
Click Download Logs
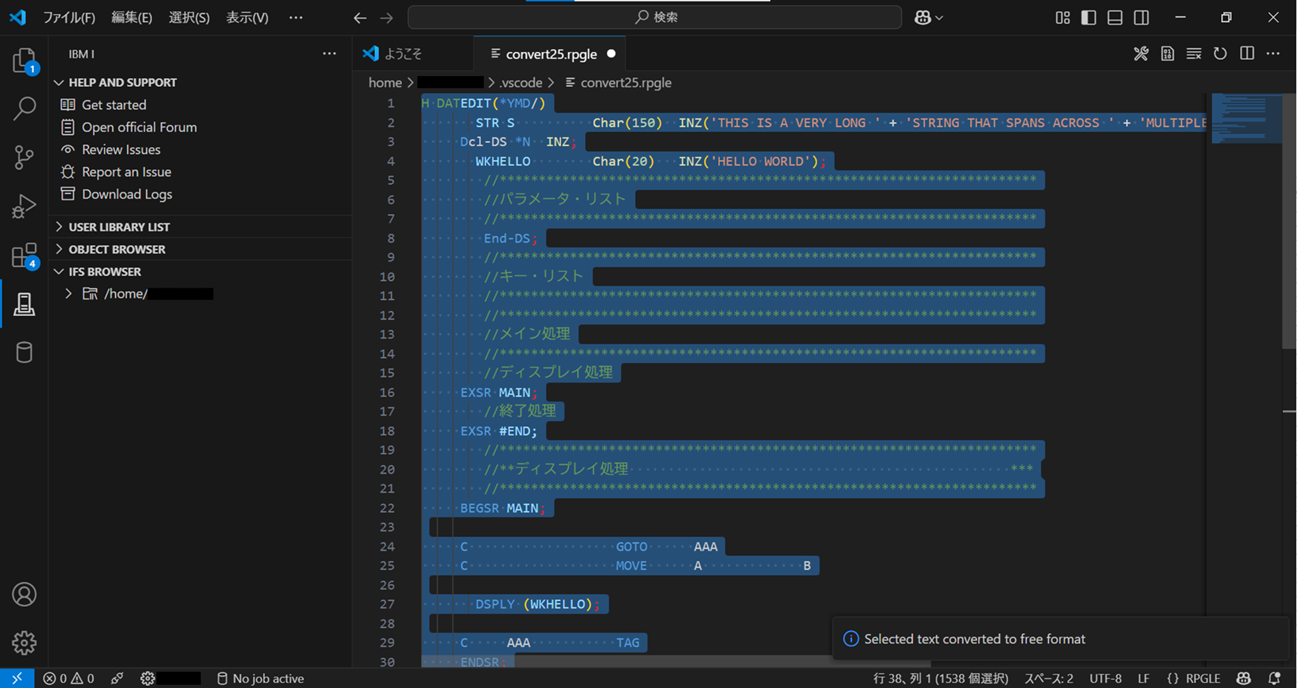click(x=127, y=194)
